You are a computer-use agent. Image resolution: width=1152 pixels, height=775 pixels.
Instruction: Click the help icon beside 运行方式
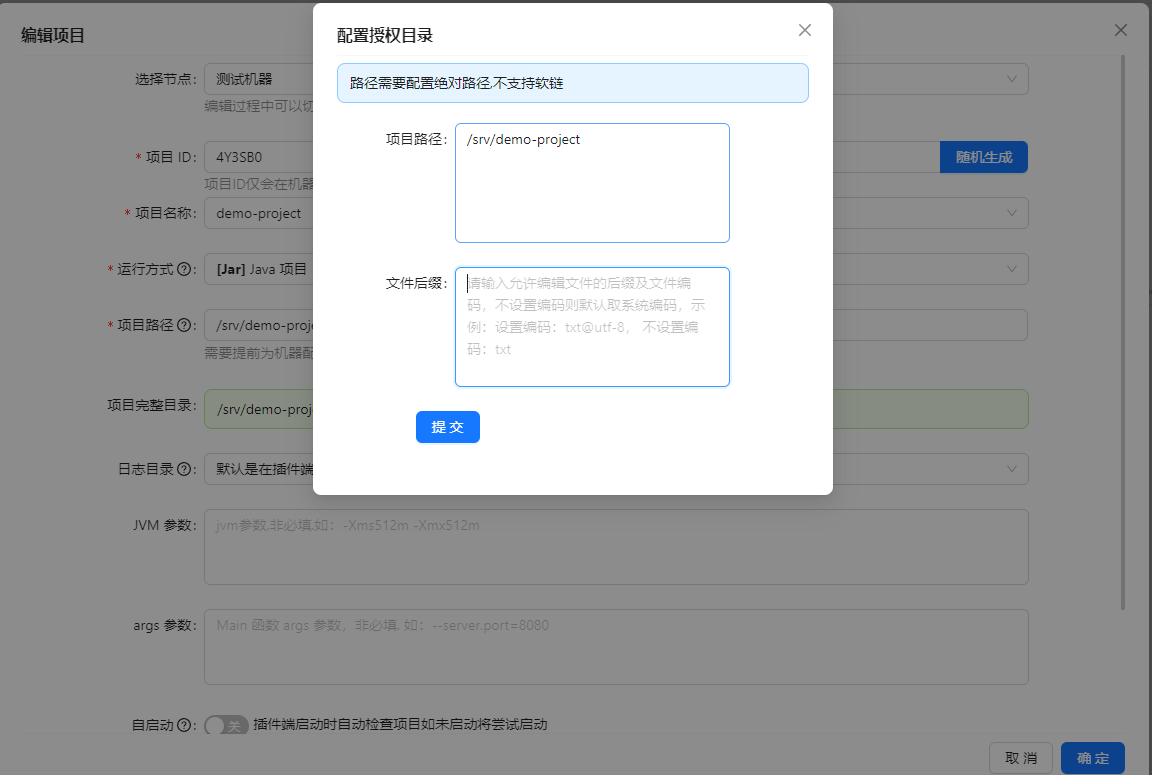184,269
